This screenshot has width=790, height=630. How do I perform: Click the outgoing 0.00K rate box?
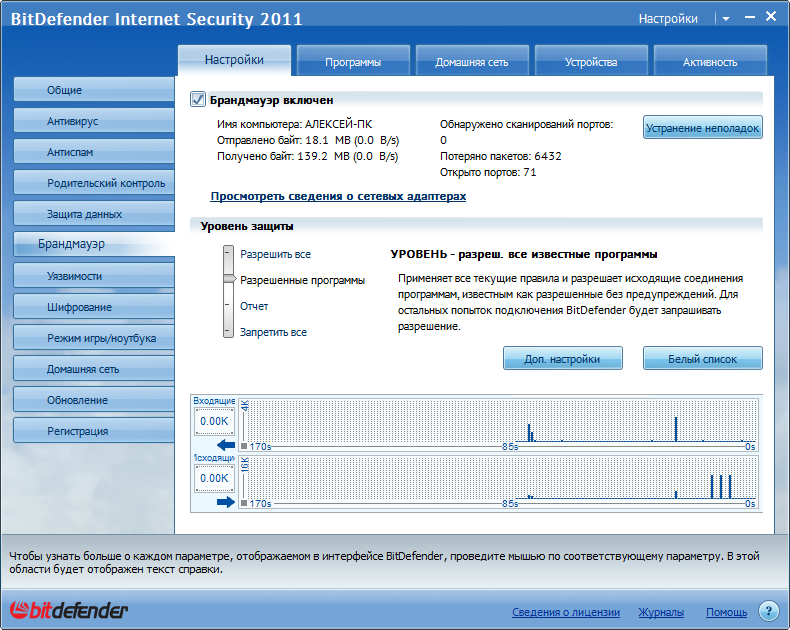point(214,478)
